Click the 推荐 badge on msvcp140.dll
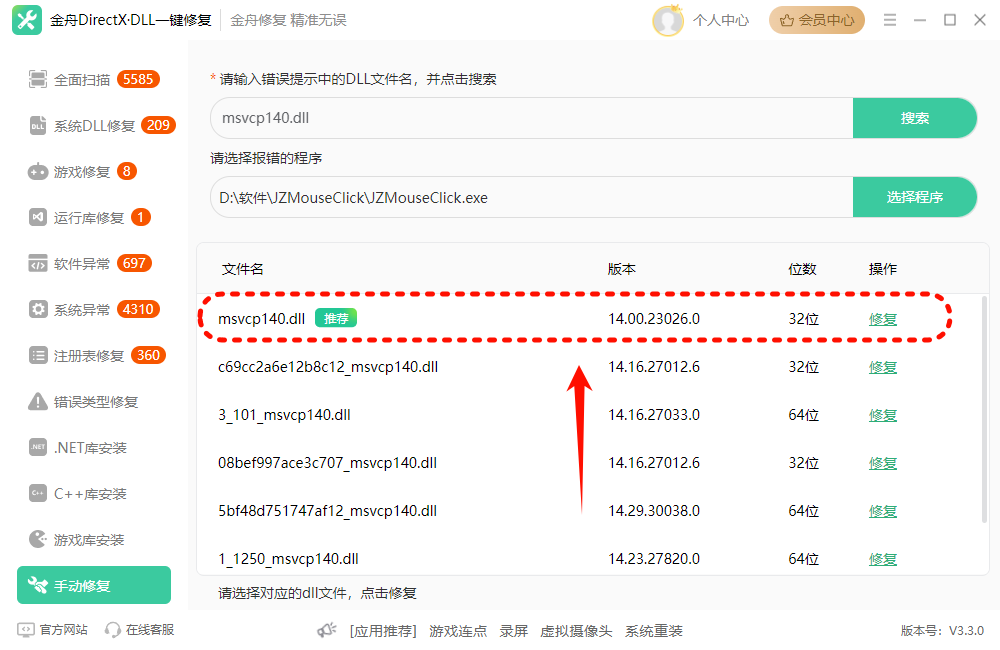This screenshot has height=650, width=1000. click(336, 318)
